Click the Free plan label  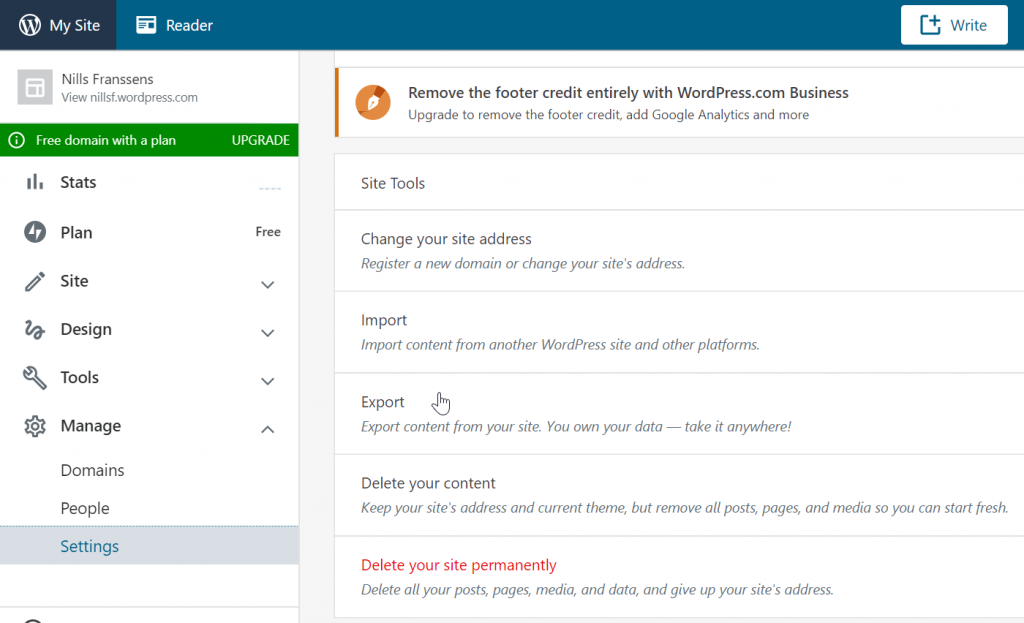pyautogui.click(x=268, y=232)
